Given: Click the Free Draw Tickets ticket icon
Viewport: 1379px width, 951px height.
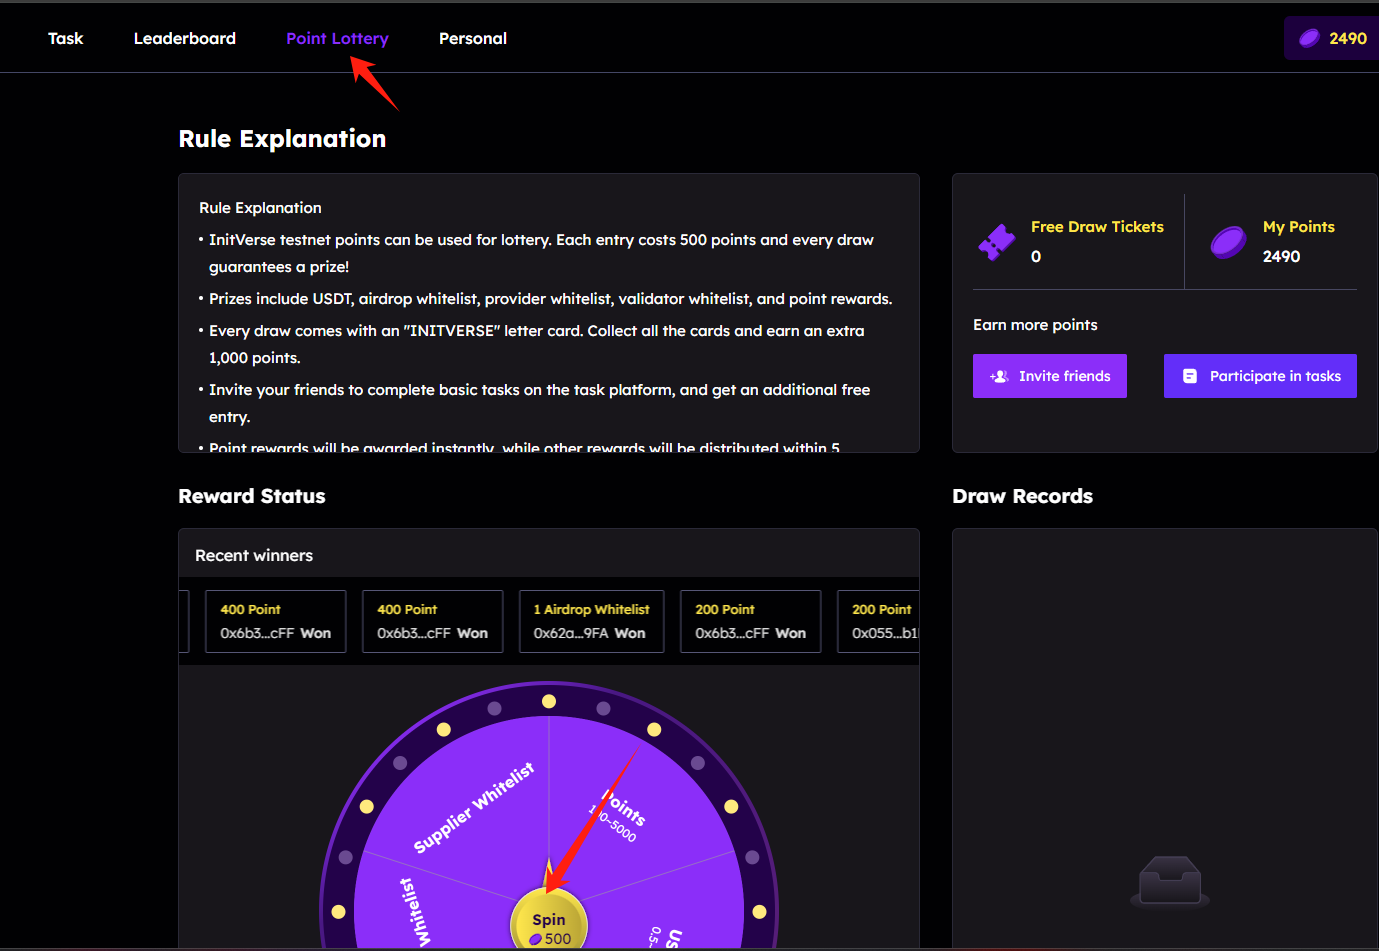Looking at the screenshot, I should point(997,242).
